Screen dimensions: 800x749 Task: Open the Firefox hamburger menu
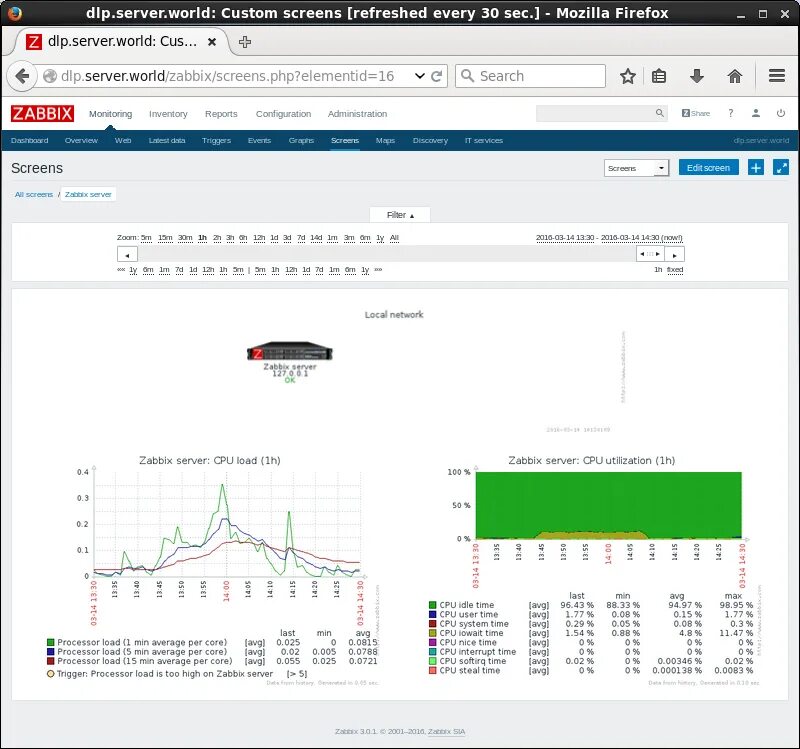pos(777,76)
